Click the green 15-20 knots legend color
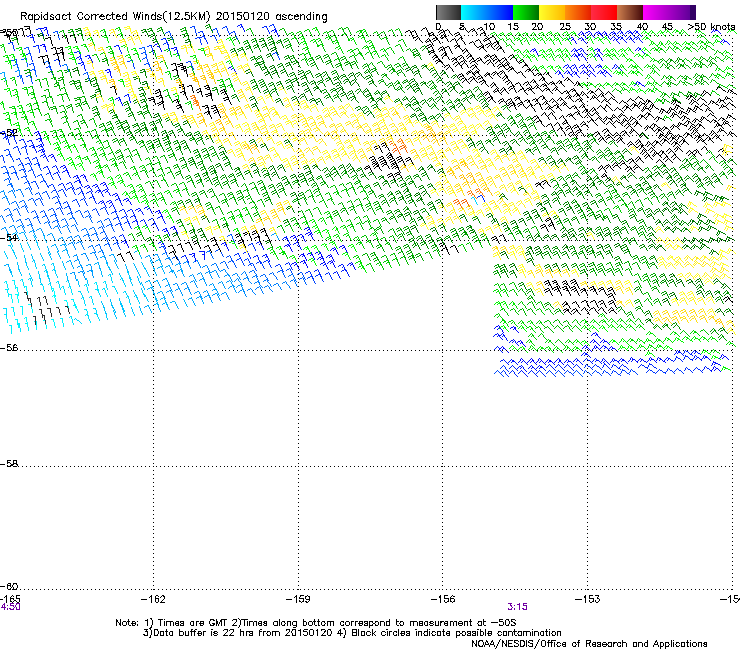This screenshot has height=650, width=740. click(526, 12)
